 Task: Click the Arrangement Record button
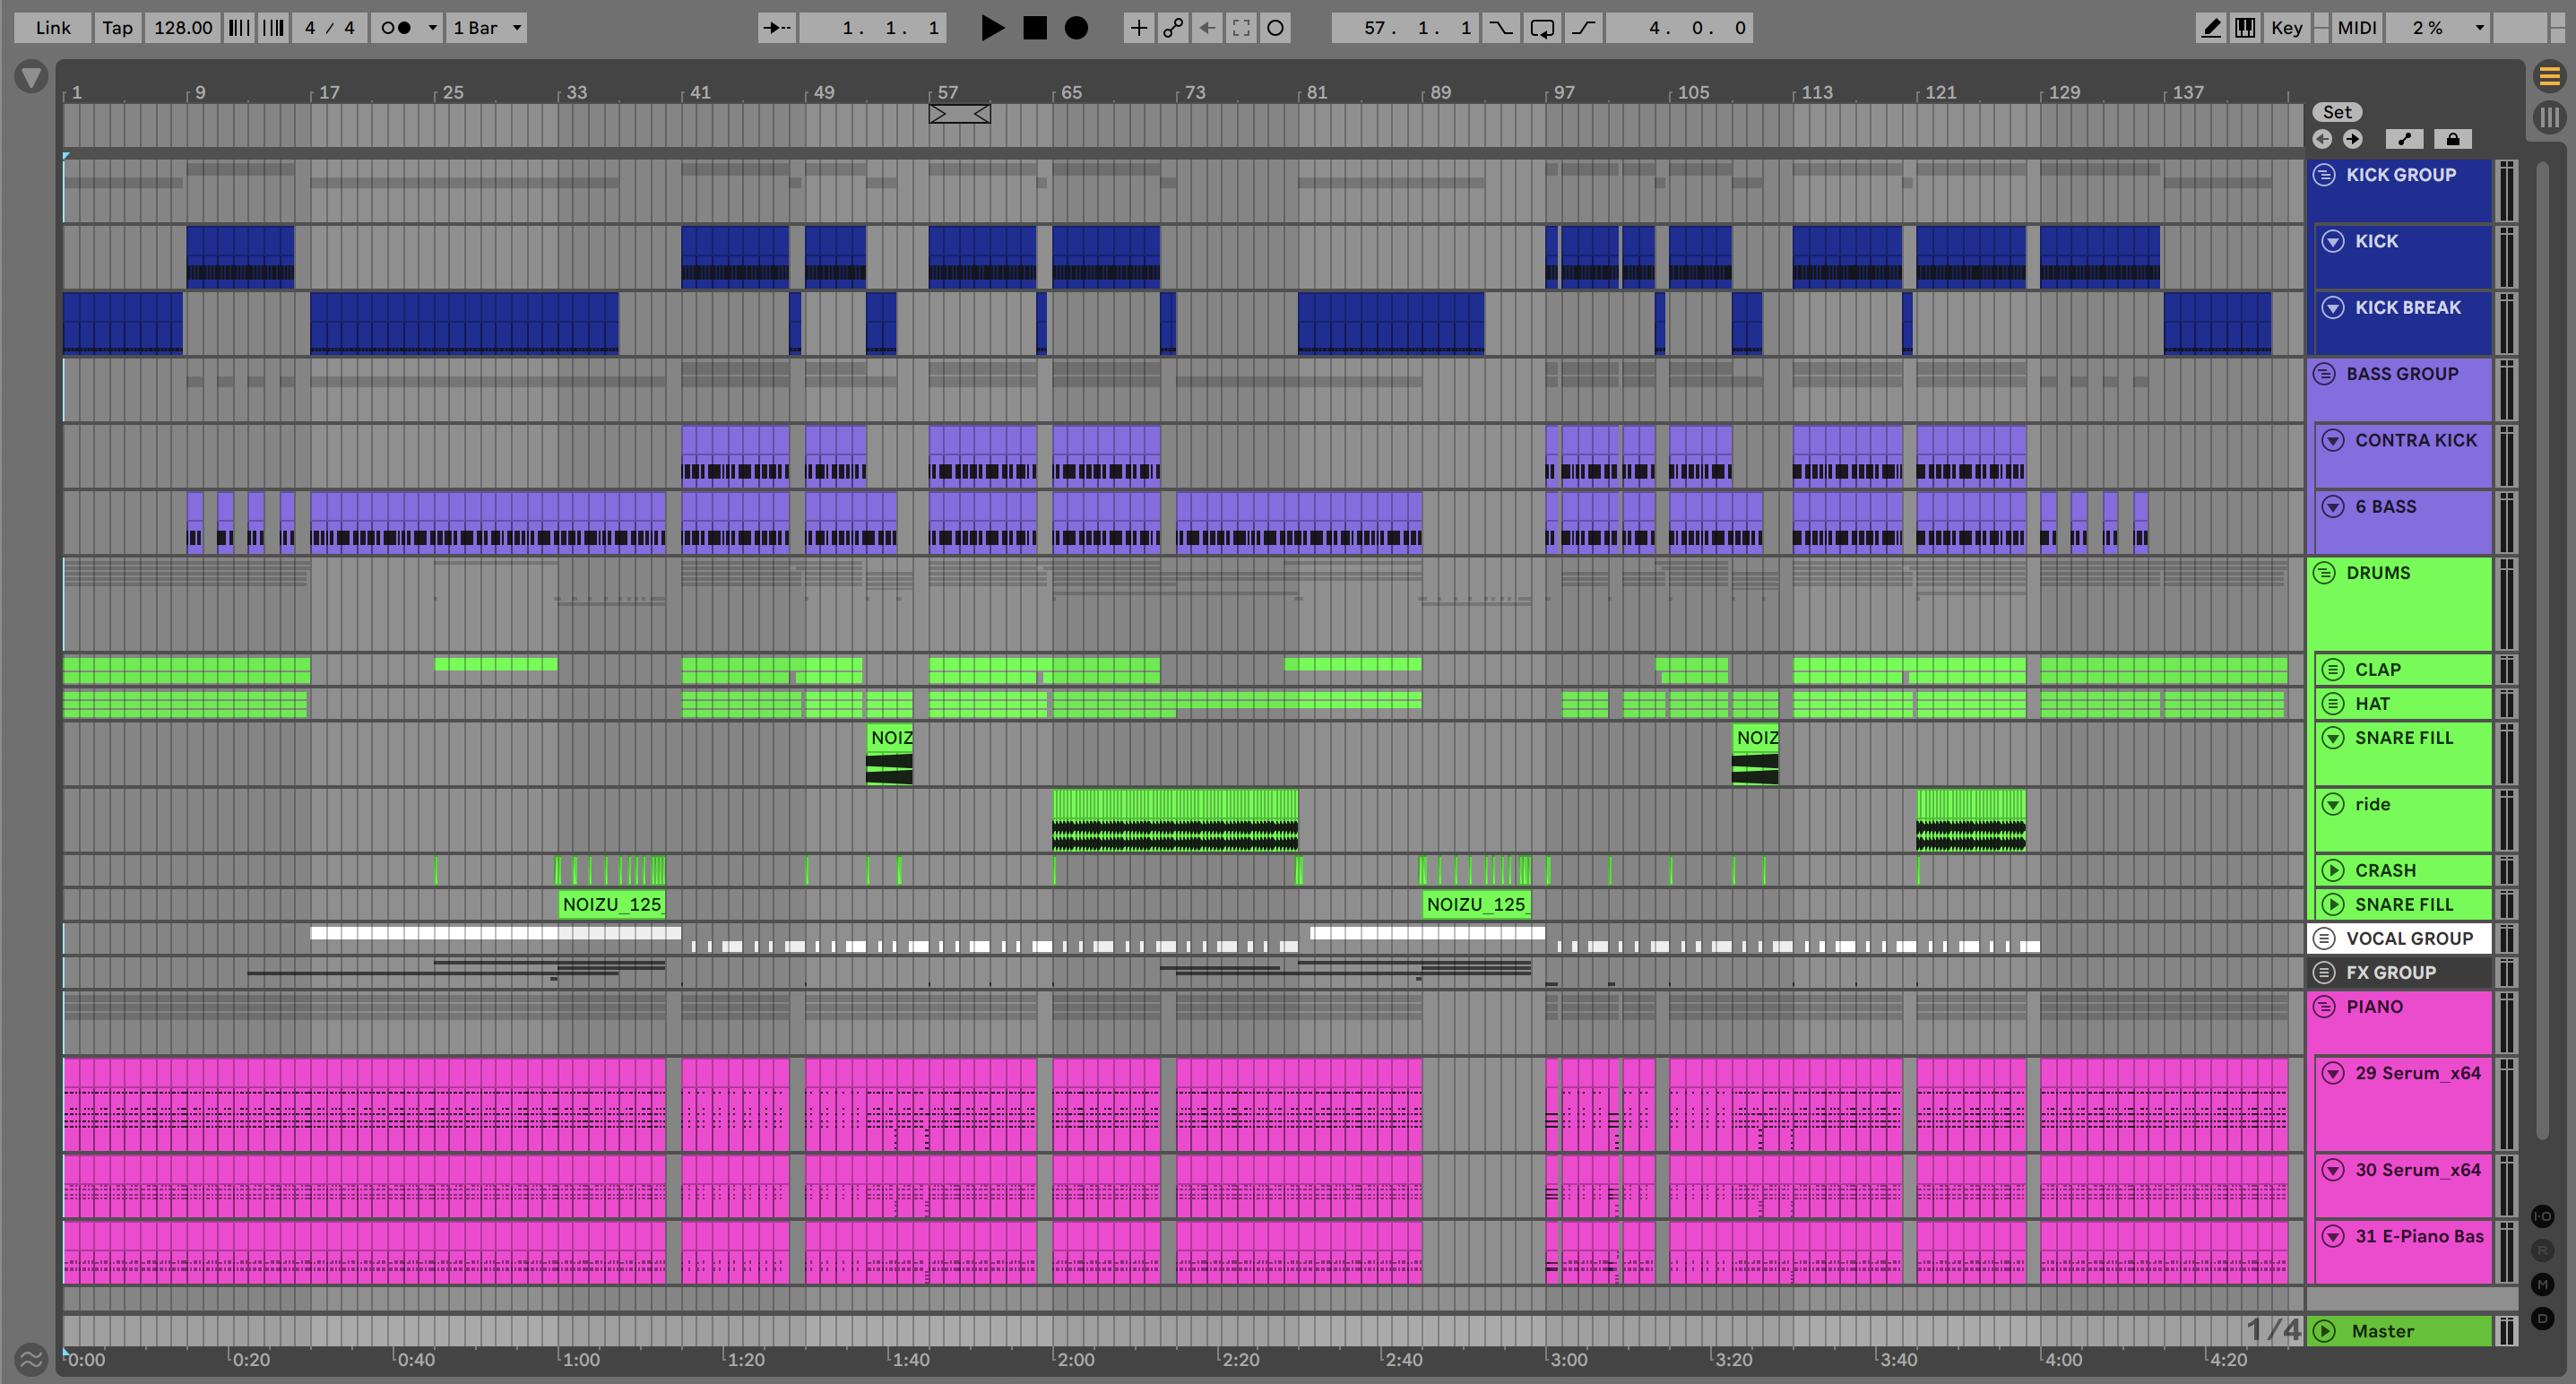pyautogui.click(x=1076, y=28)
